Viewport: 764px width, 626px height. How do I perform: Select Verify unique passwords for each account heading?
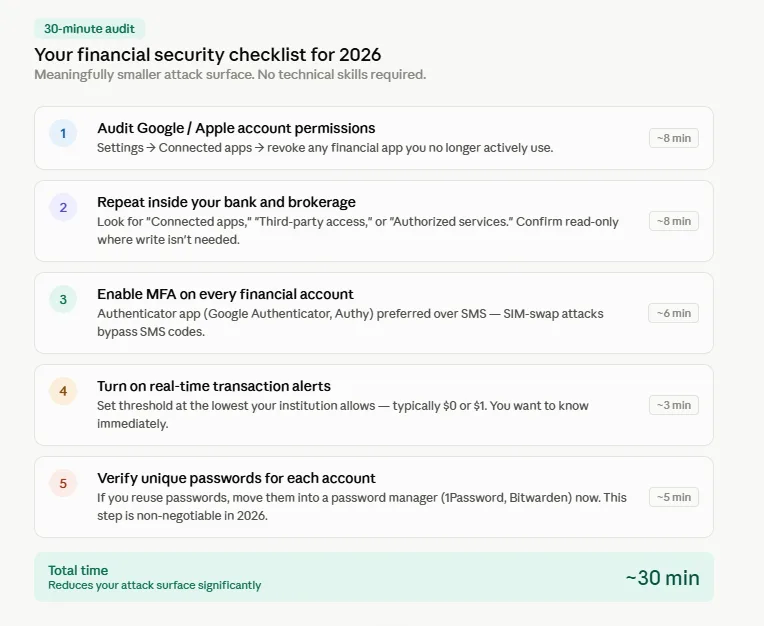(236, 478)
